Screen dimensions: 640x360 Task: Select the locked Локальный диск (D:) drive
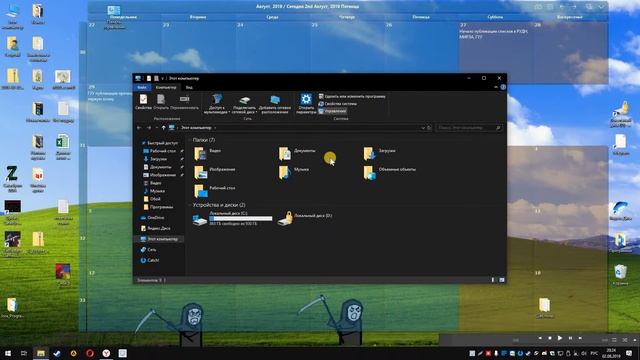pos(305,218)
